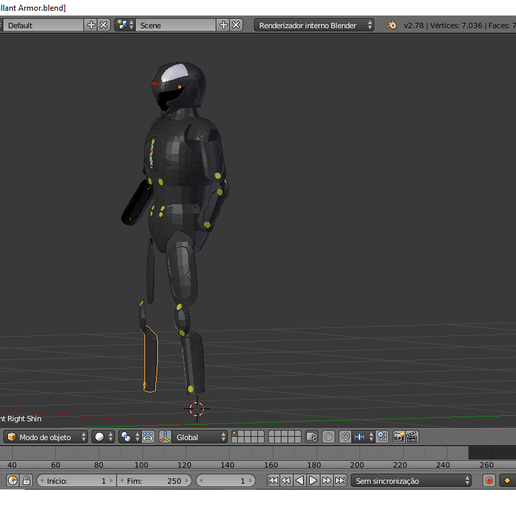The image size is (516, 516).
Task: Open the Sem sincronização sync dropdown
Action: pos(411,481)
